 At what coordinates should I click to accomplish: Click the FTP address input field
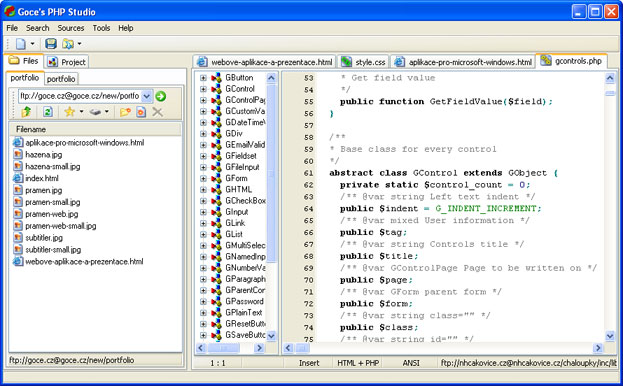pos(79,96)
